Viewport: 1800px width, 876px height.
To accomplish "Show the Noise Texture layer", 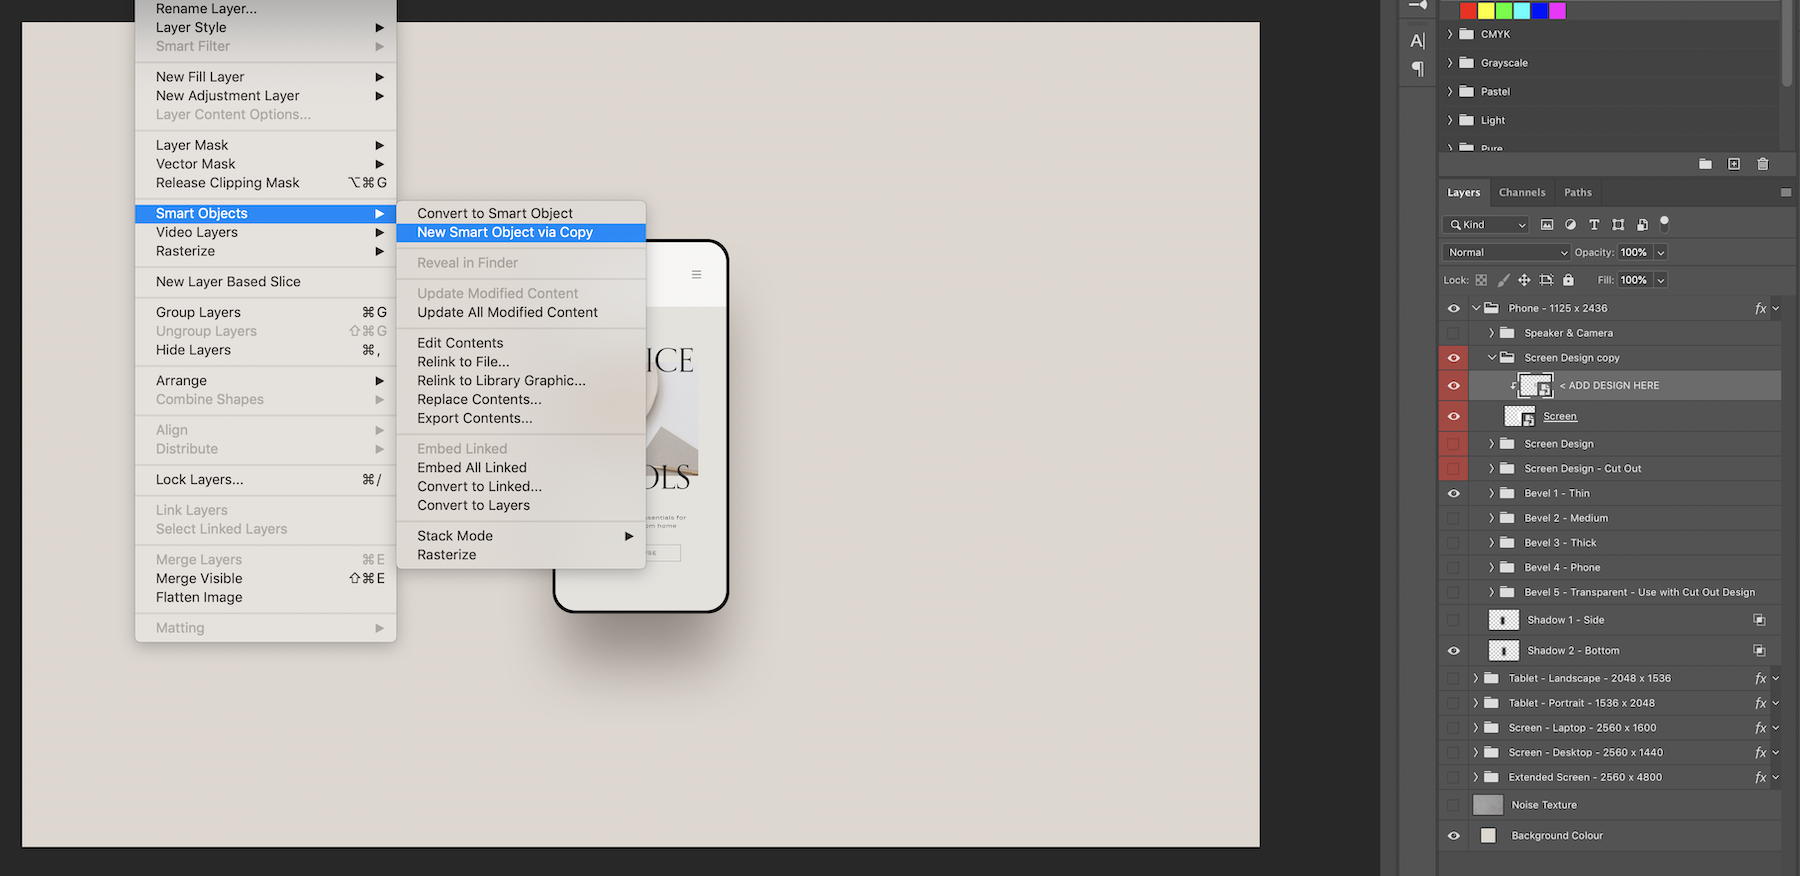I will pos(1454,805).
